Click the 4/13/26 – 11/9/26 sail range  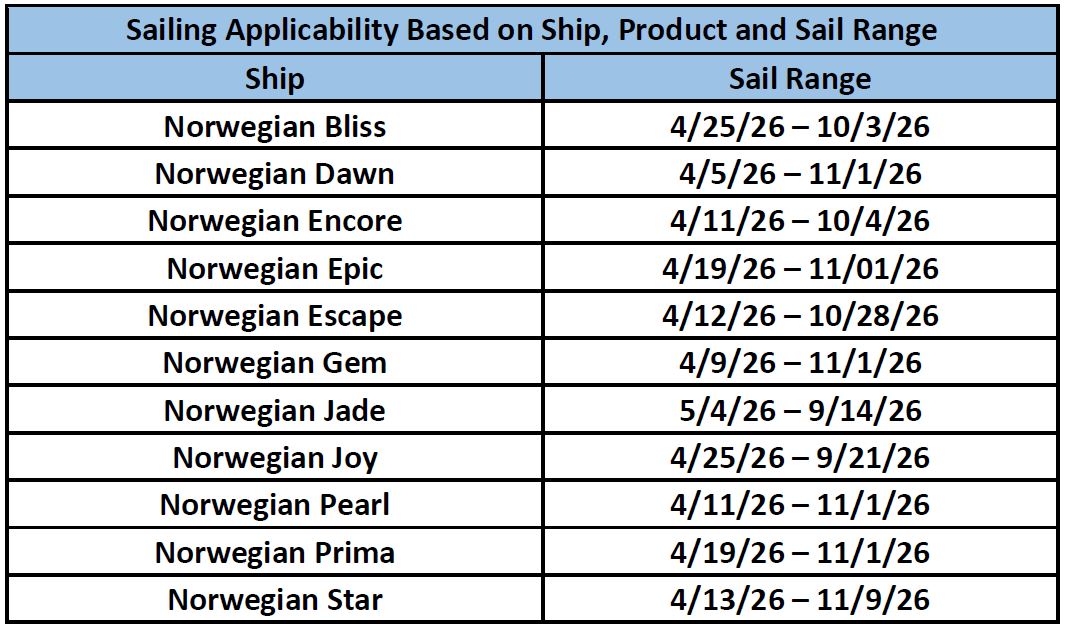pyautogui.click(x=799, y=600)
